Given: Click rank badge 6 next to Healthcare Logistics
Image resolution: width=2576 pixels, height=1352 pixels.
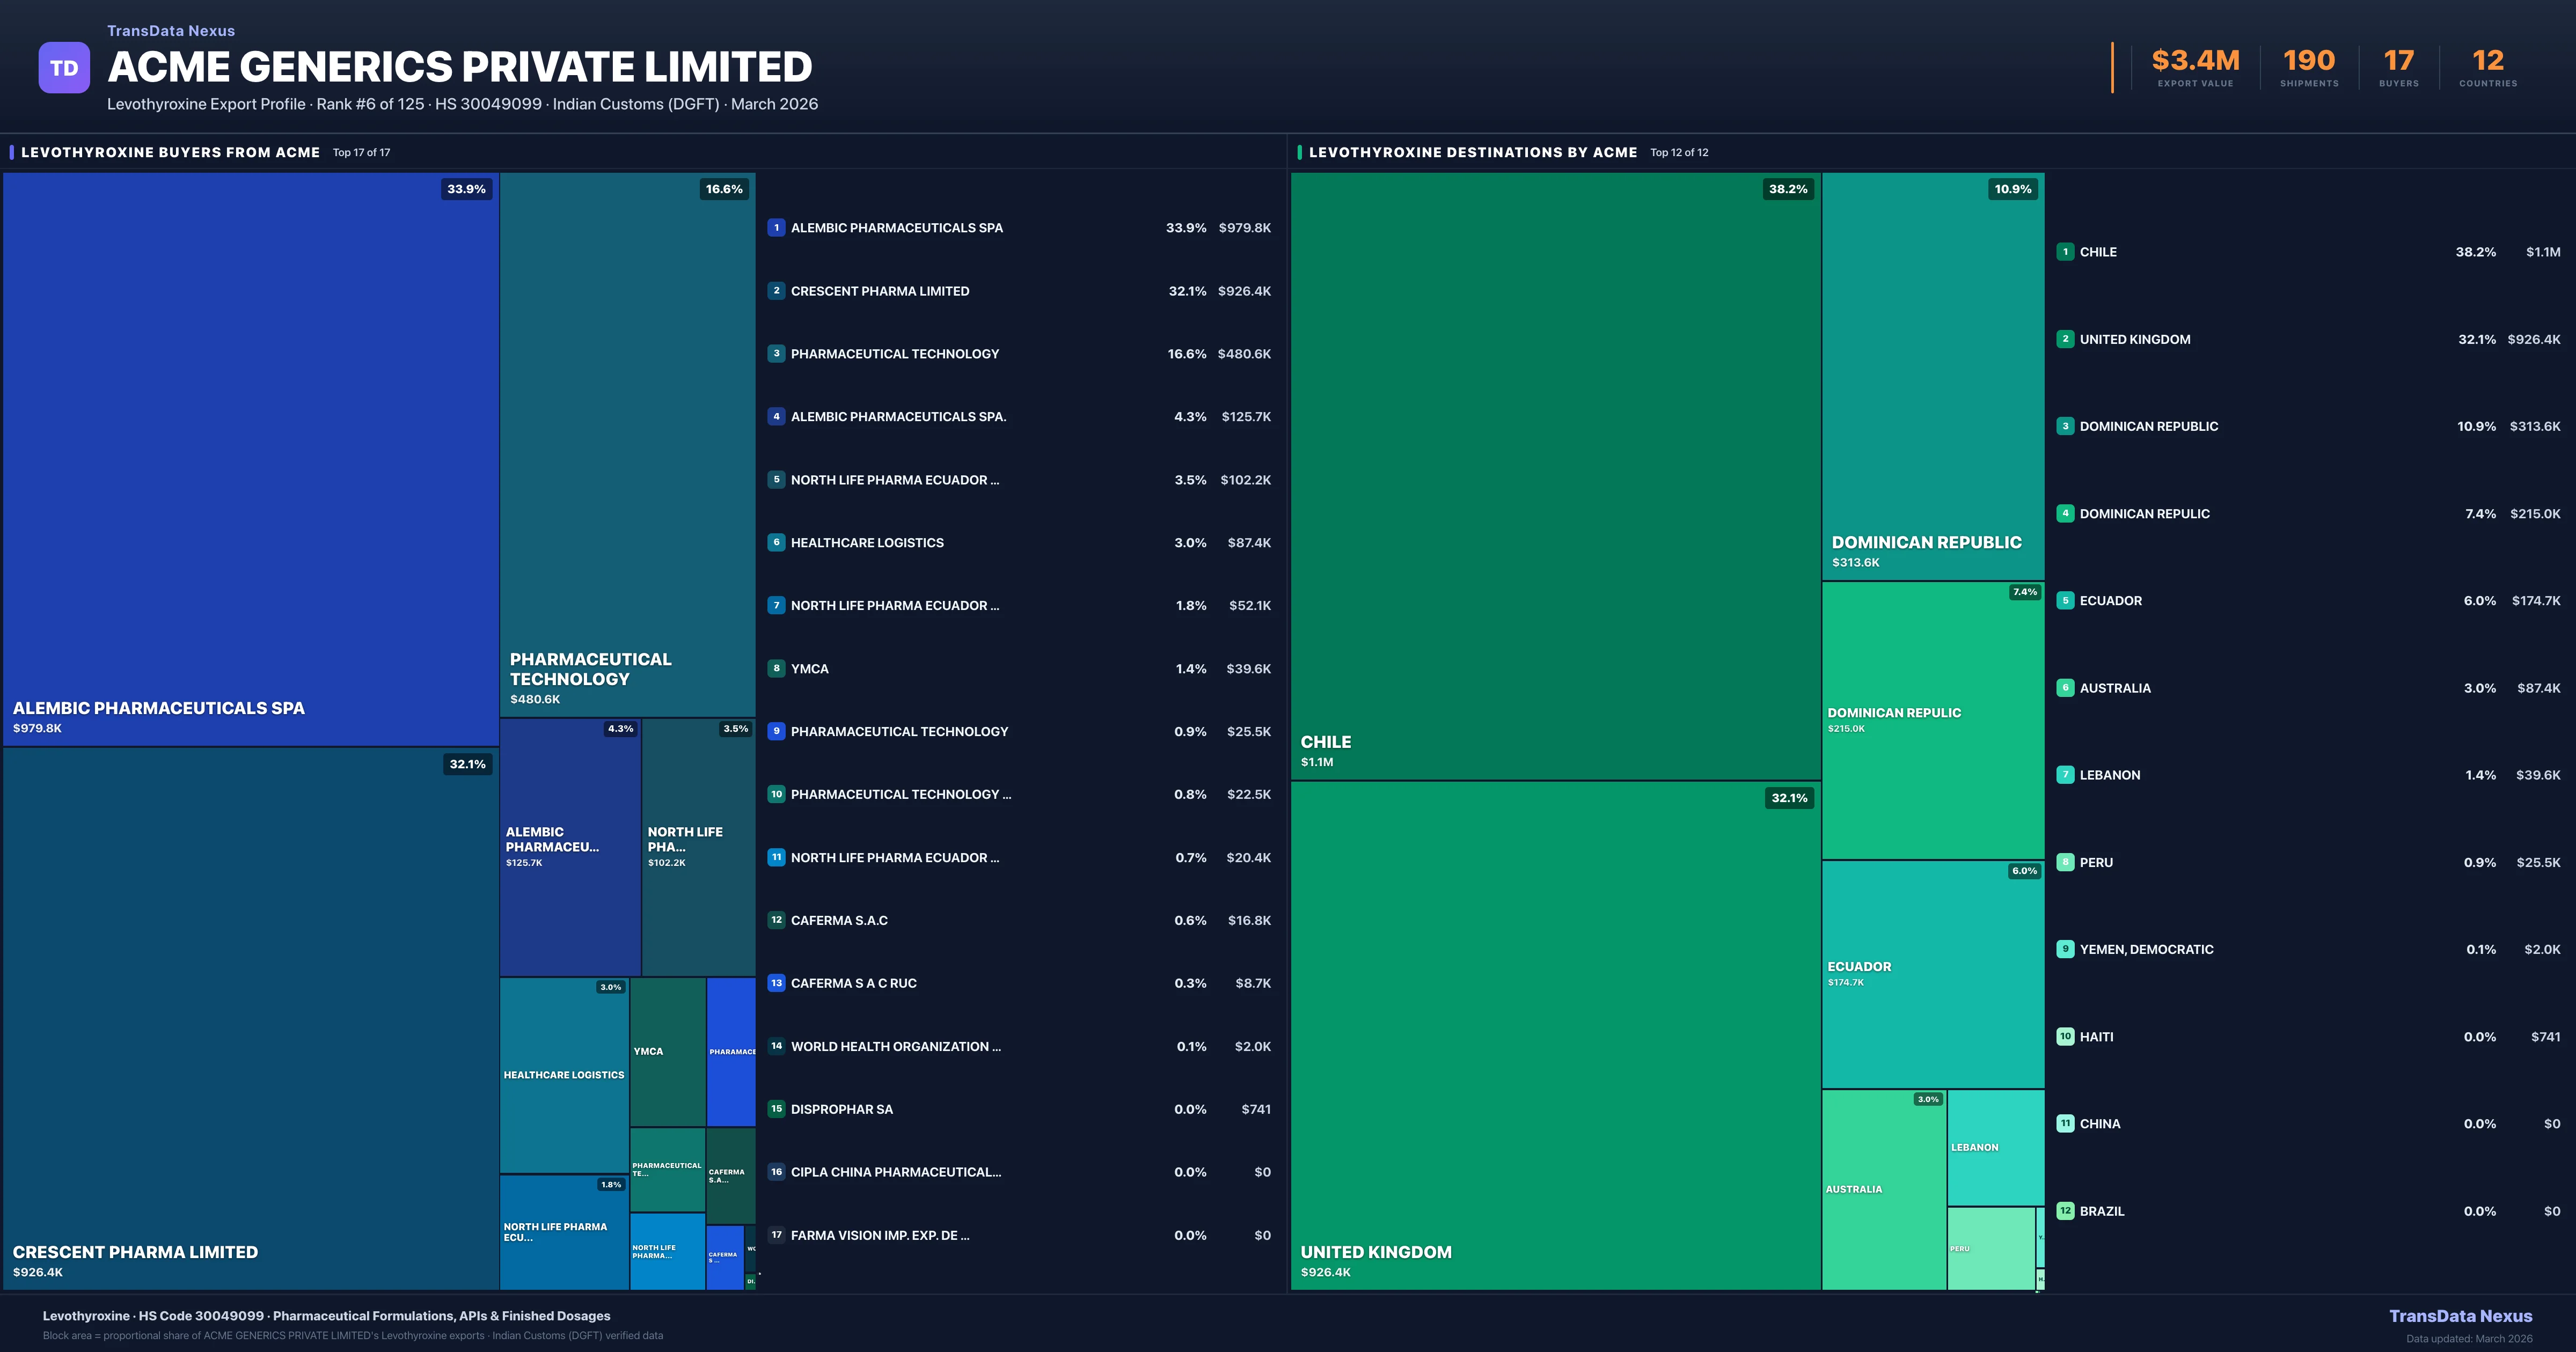Looking at the screenshot, I should tap(776, 542).
